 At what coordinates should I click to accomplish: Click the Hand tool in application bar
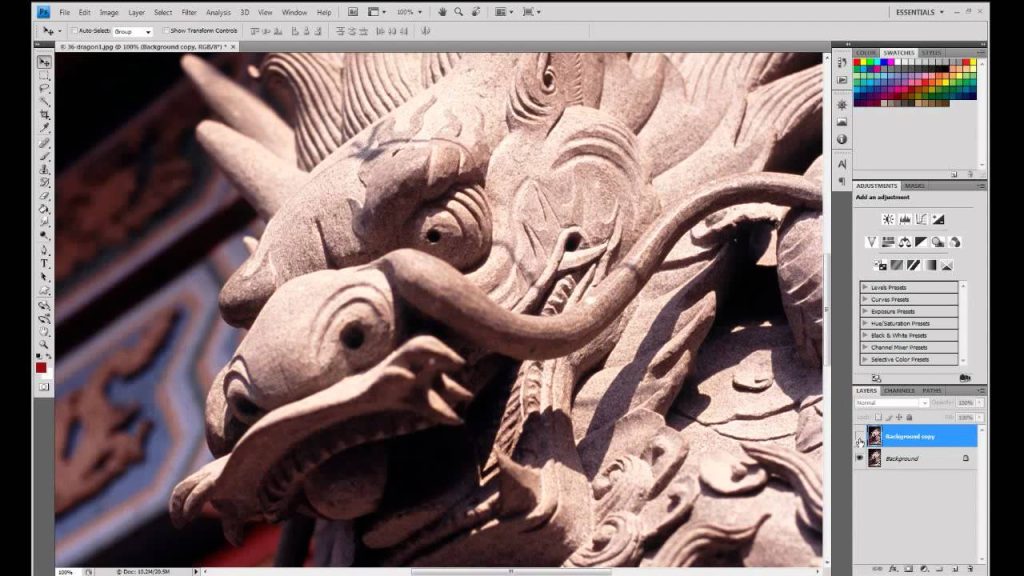(x=442, y=12)
